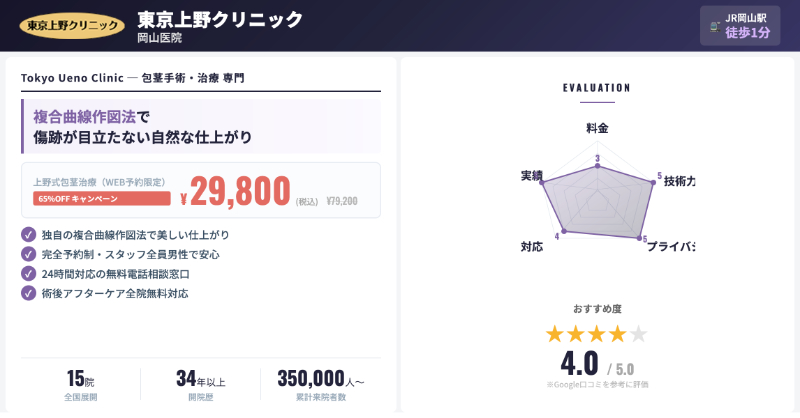Click the JR岡山駅 徒歩1分 access badge
Viewport: 800px width, 418px height.
click(739, 25)
